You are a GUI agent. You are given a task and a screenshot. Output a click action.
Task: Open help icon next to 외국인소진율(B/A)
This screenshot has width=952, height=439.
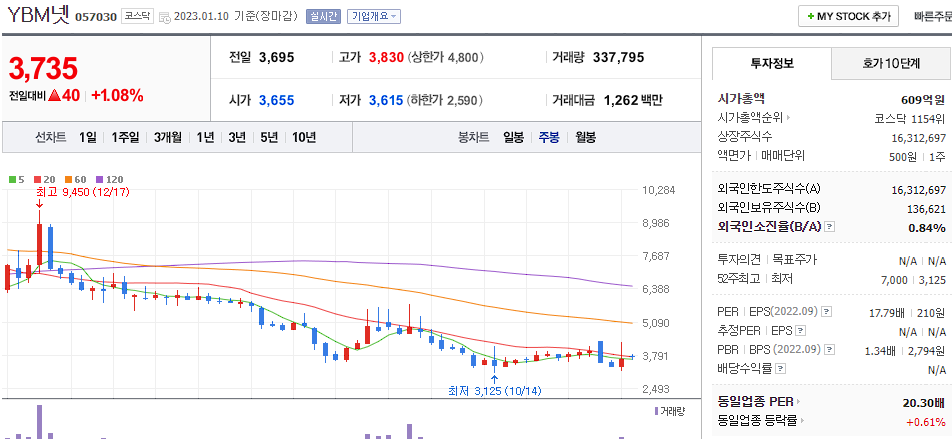830,227
